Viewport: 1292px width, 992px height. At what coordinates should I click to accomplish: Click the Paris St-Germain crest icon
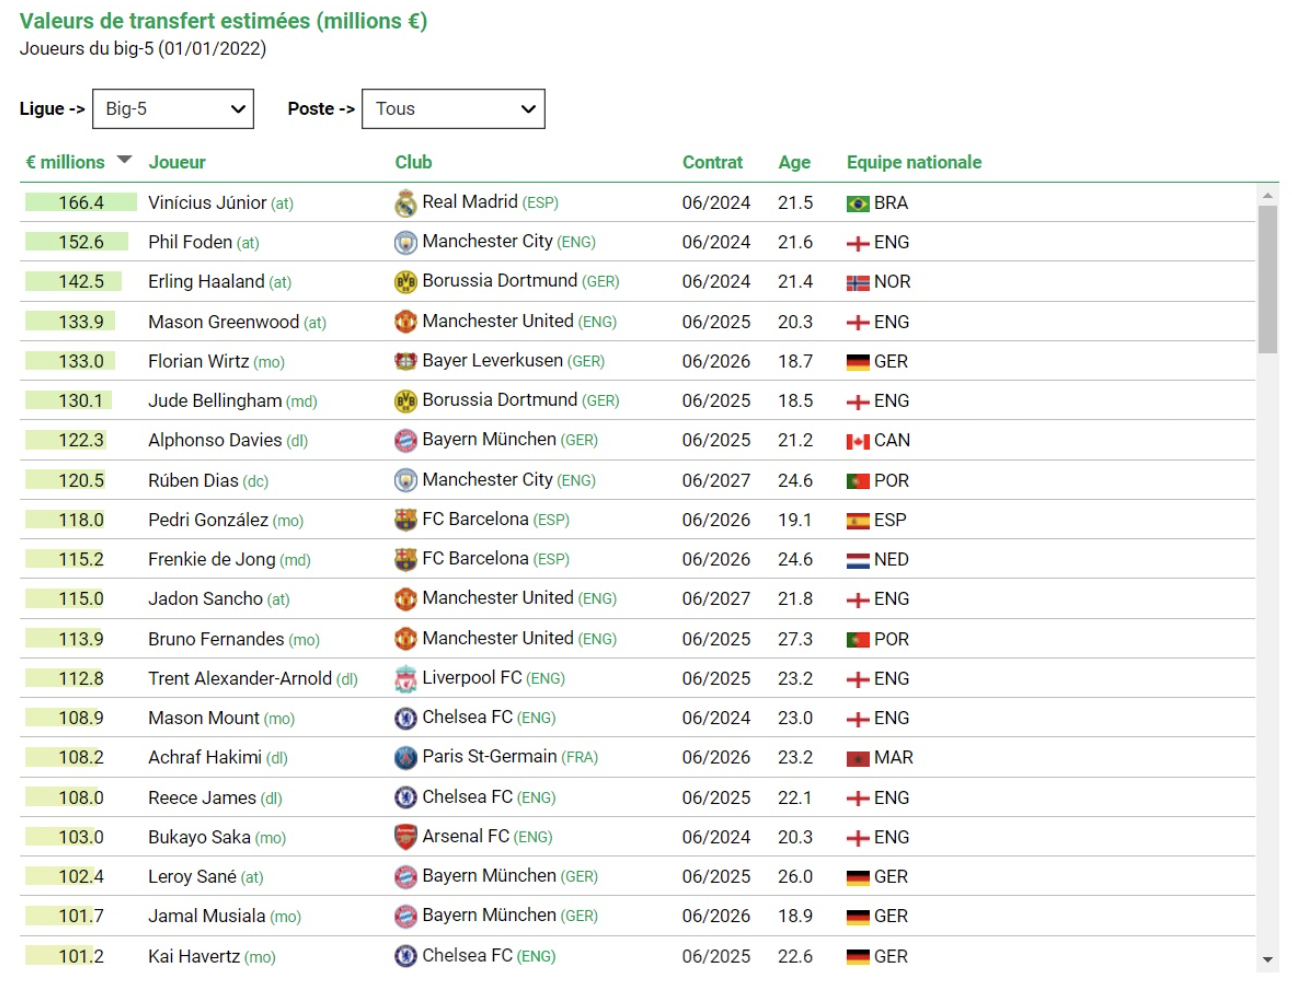click(x=405, y=758)
